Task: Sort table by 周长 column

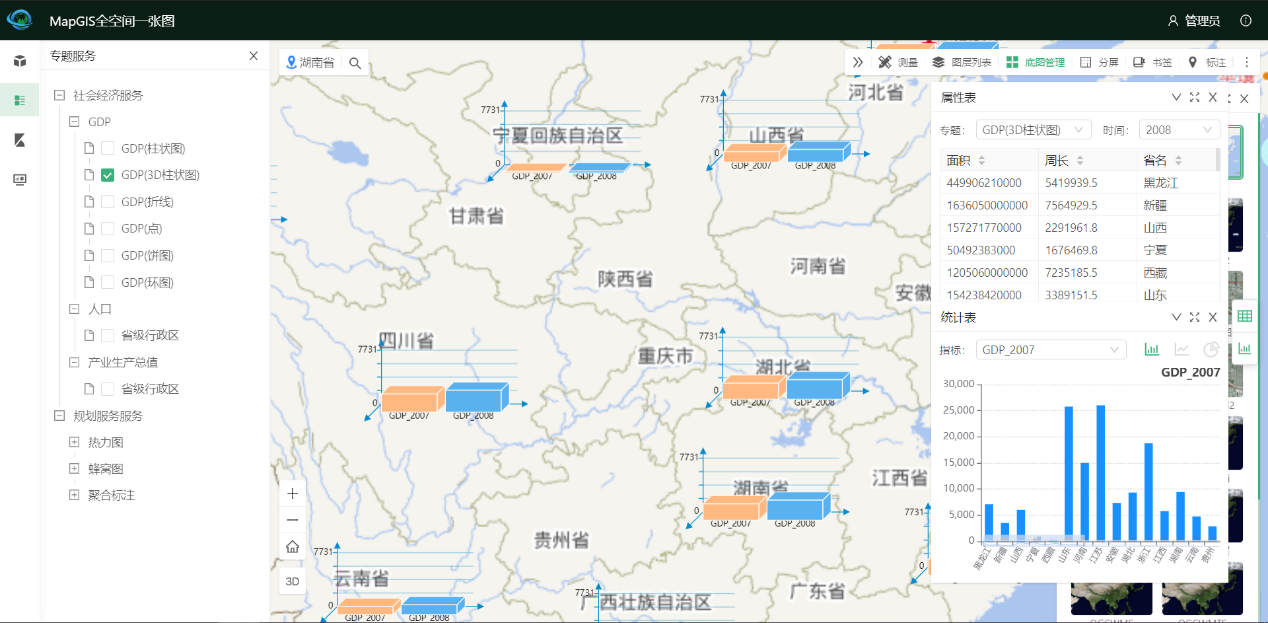Action: pos(1080,161)
